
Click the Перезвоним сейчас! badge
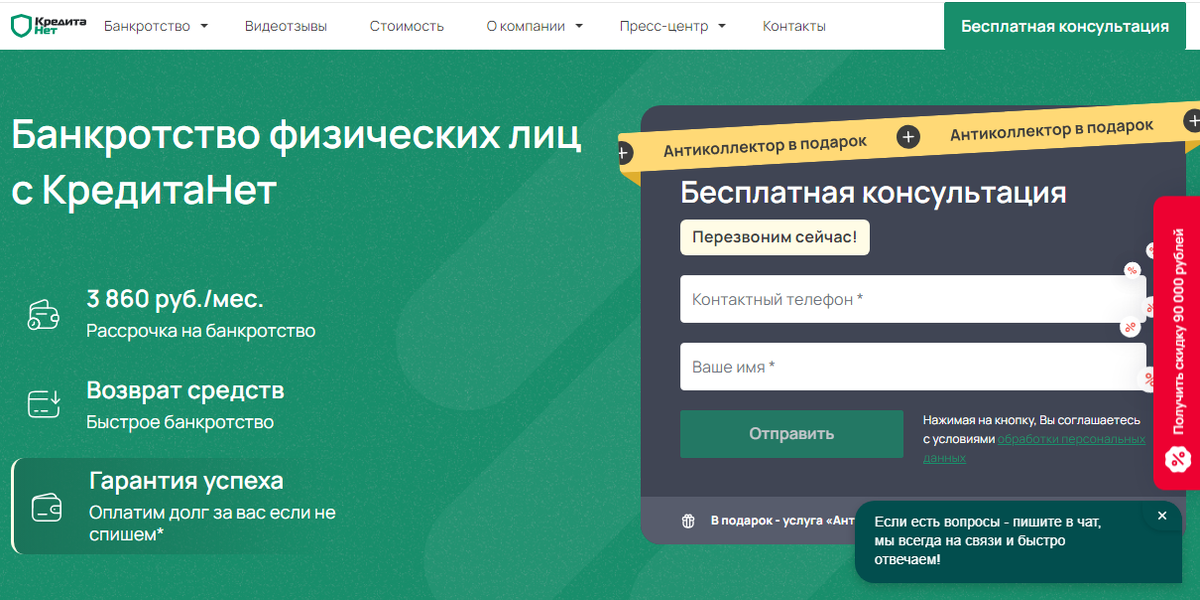pyautogui.click(x=775, y=238)
